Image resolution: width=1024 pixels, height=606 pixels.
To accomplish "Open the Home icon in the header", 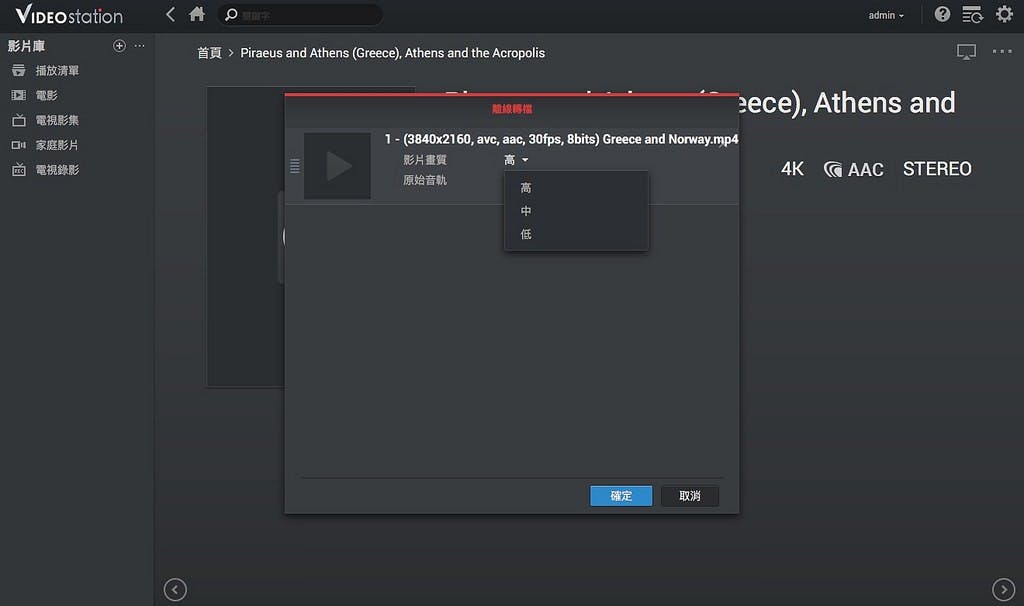I will [197, 14].
